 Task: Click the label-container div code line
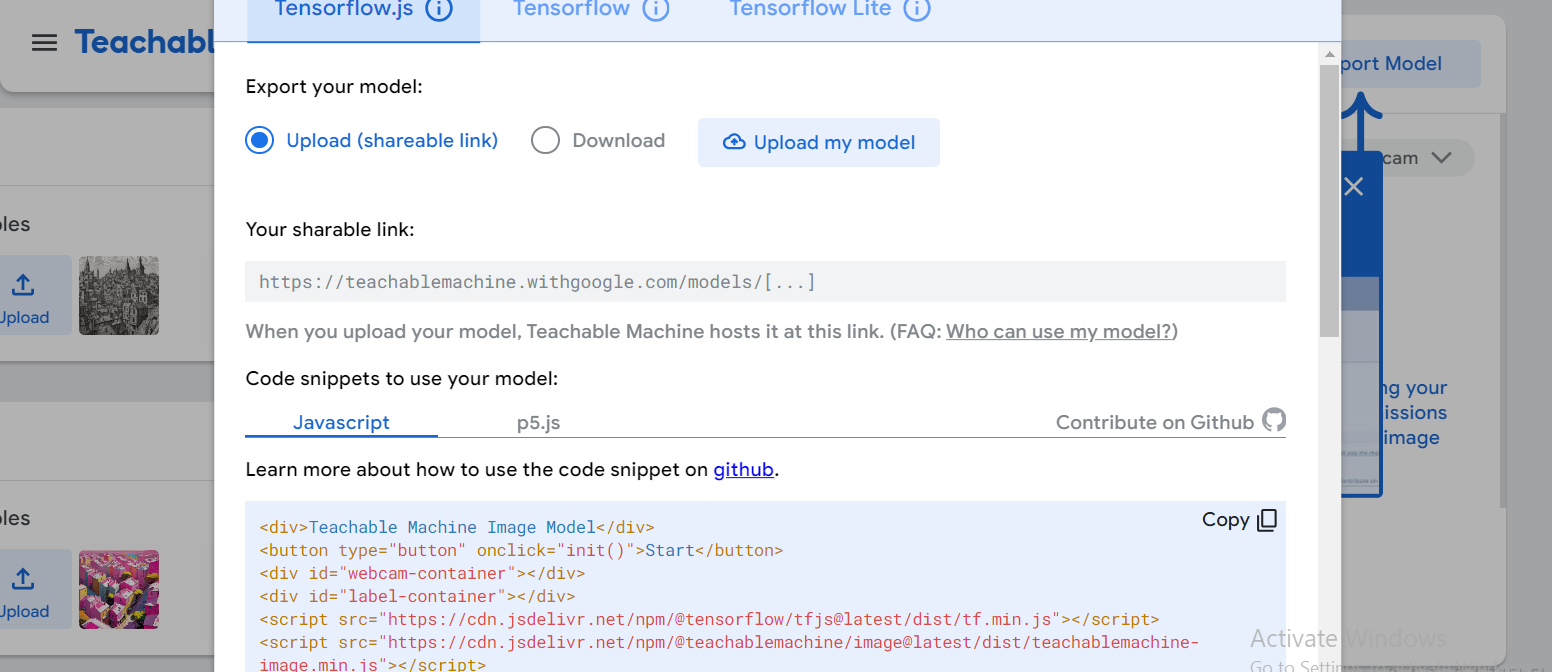click(417, 596)
